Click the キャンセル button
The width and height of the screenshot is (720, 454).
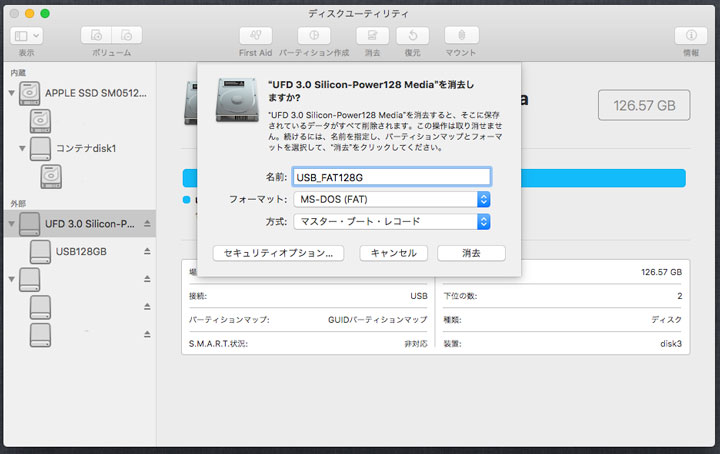pyautogui.click(x=393, y=253)
